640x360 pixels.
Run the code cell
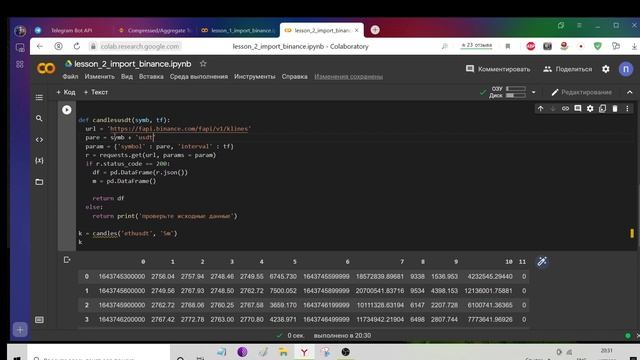tap(67, 110)
